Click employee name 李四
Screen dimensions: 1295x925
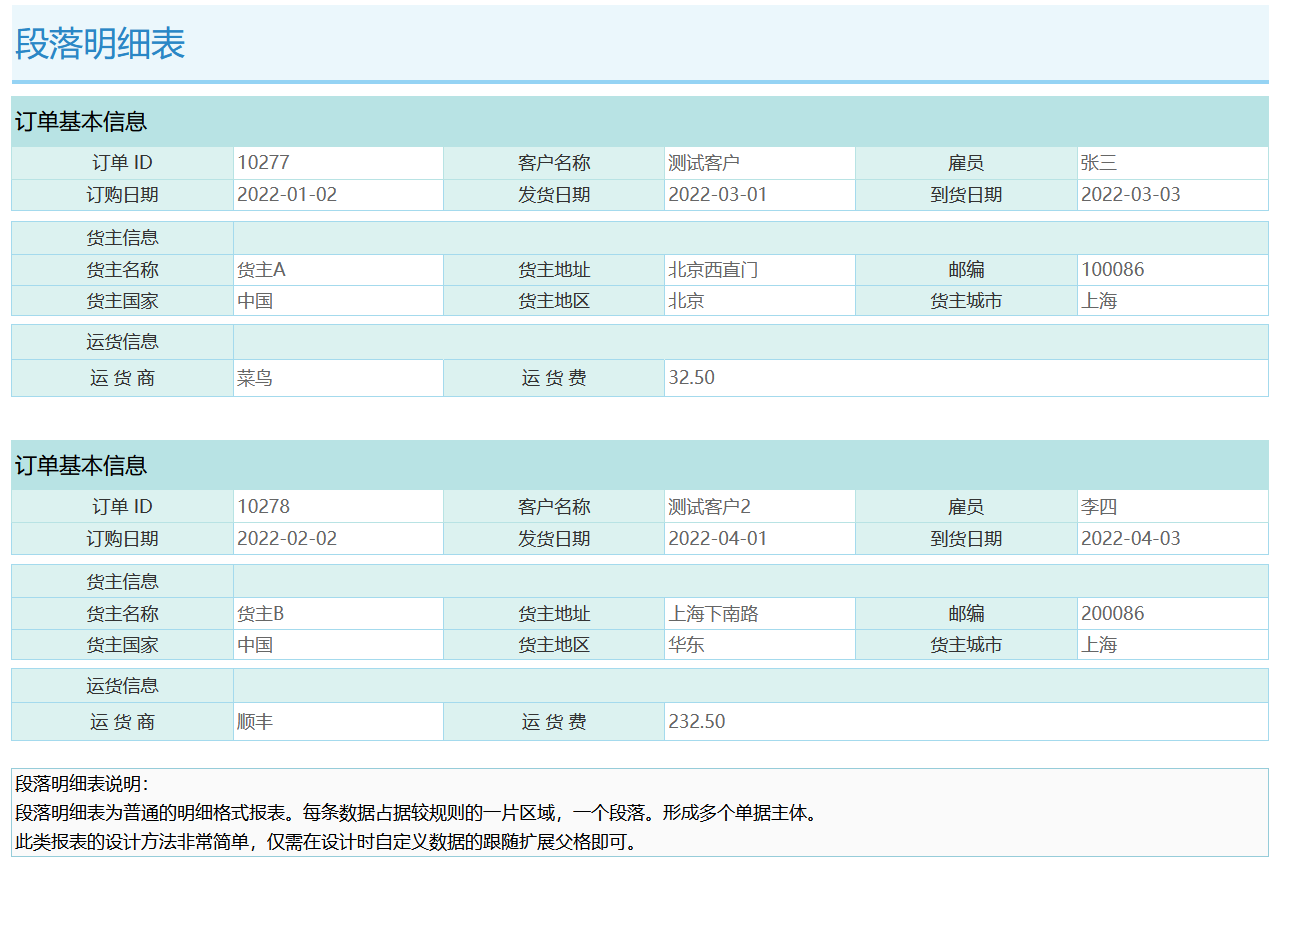(x=1099, y=506)
